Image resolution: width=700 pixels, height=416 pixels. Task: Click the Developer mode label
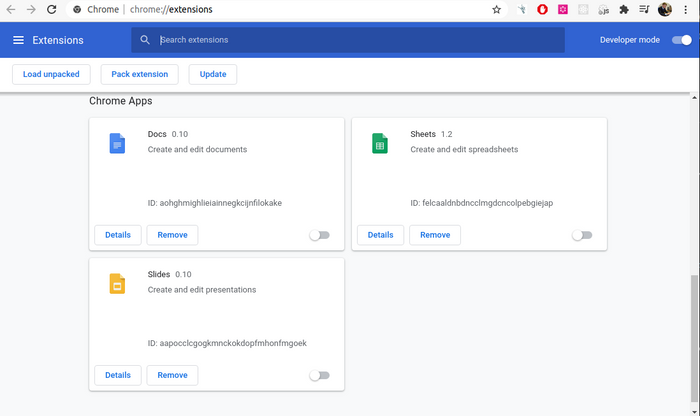click(x=629, y=40)
